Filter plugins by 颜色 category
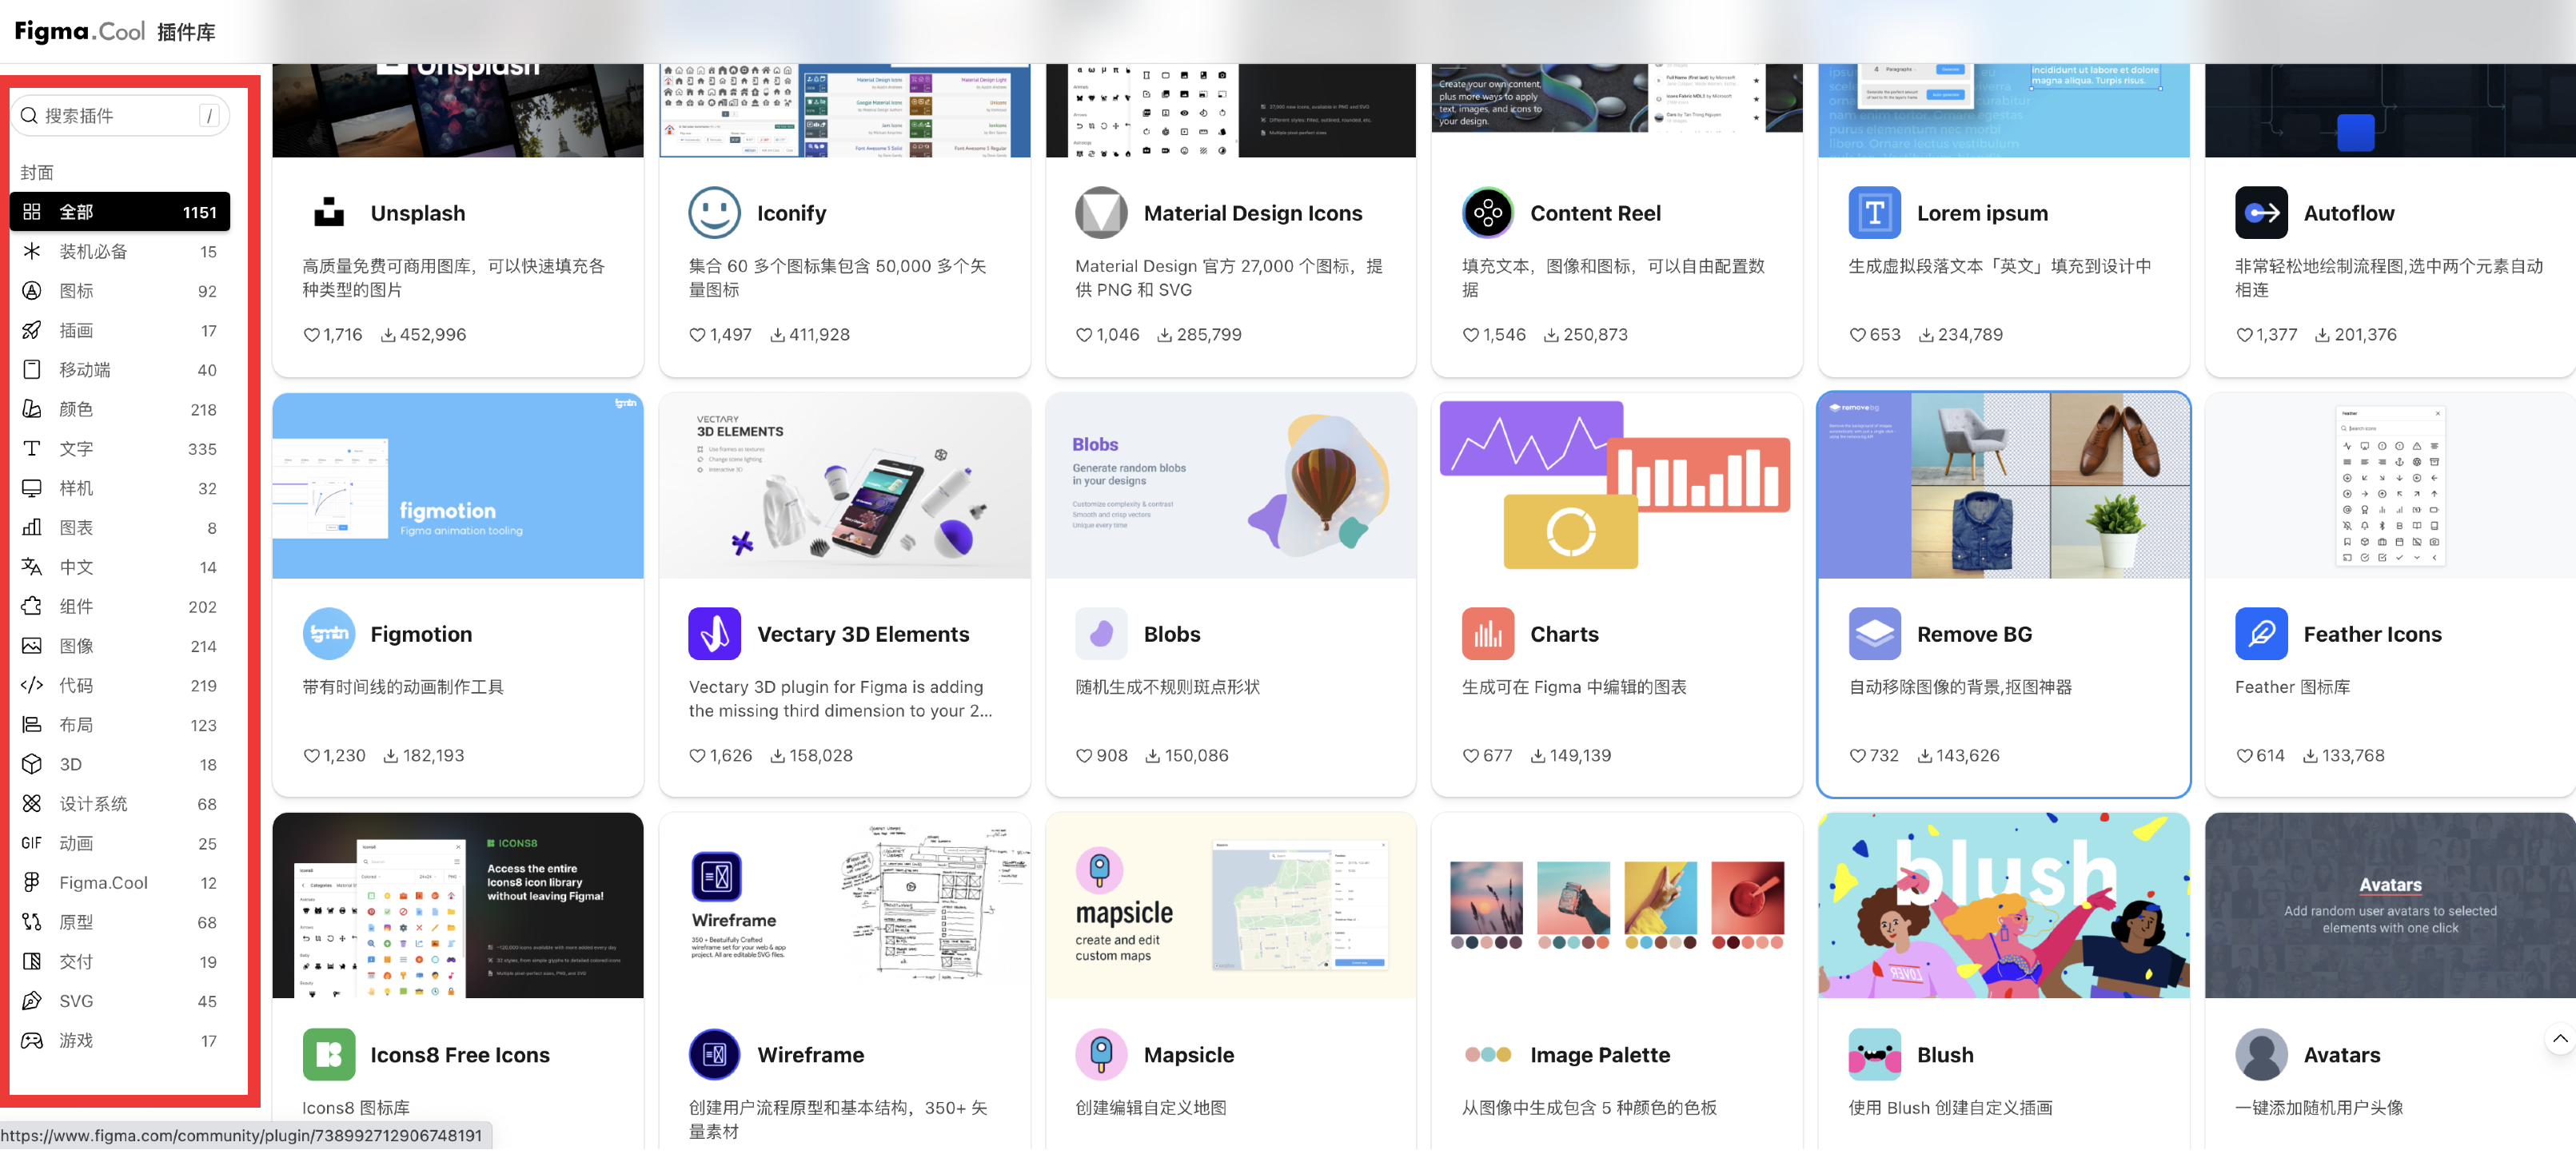Viewport: 2576px width, 1170px height. (119, 409)
